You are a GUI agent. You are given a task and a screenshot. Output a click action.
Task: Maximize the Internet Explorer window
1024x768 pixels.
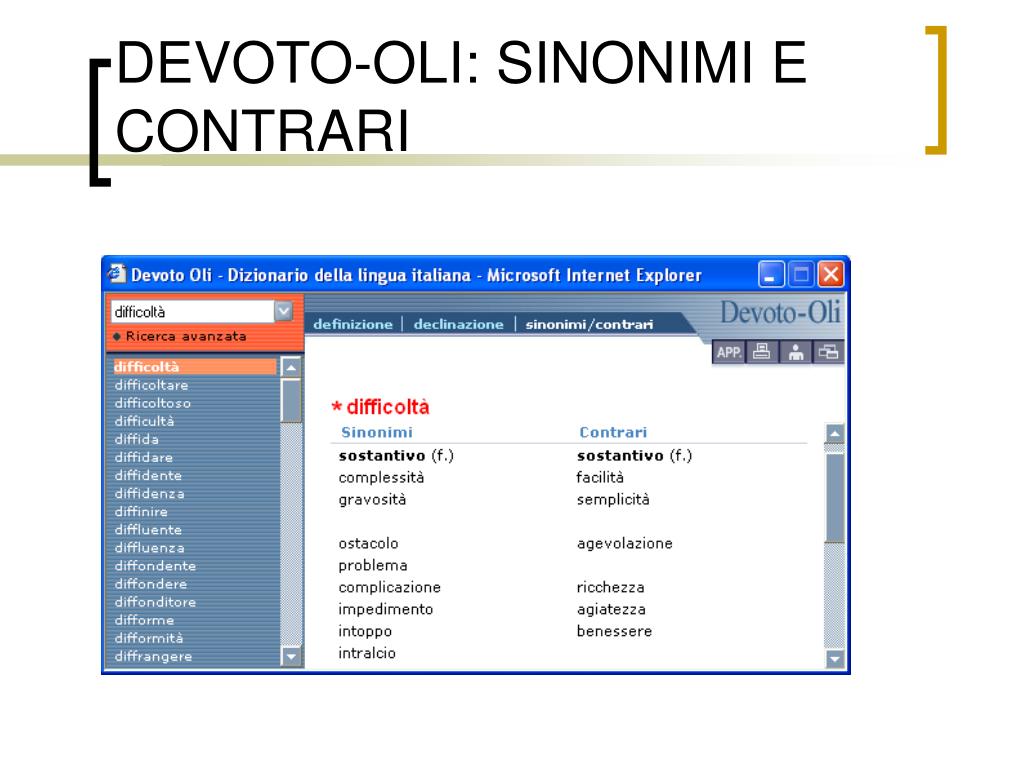tap(801, 274)
